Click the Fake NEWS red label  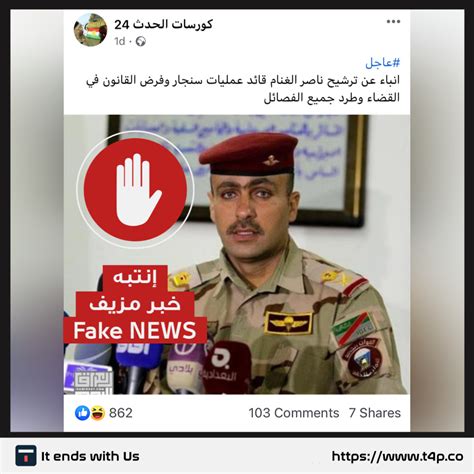tap(135, 331)
